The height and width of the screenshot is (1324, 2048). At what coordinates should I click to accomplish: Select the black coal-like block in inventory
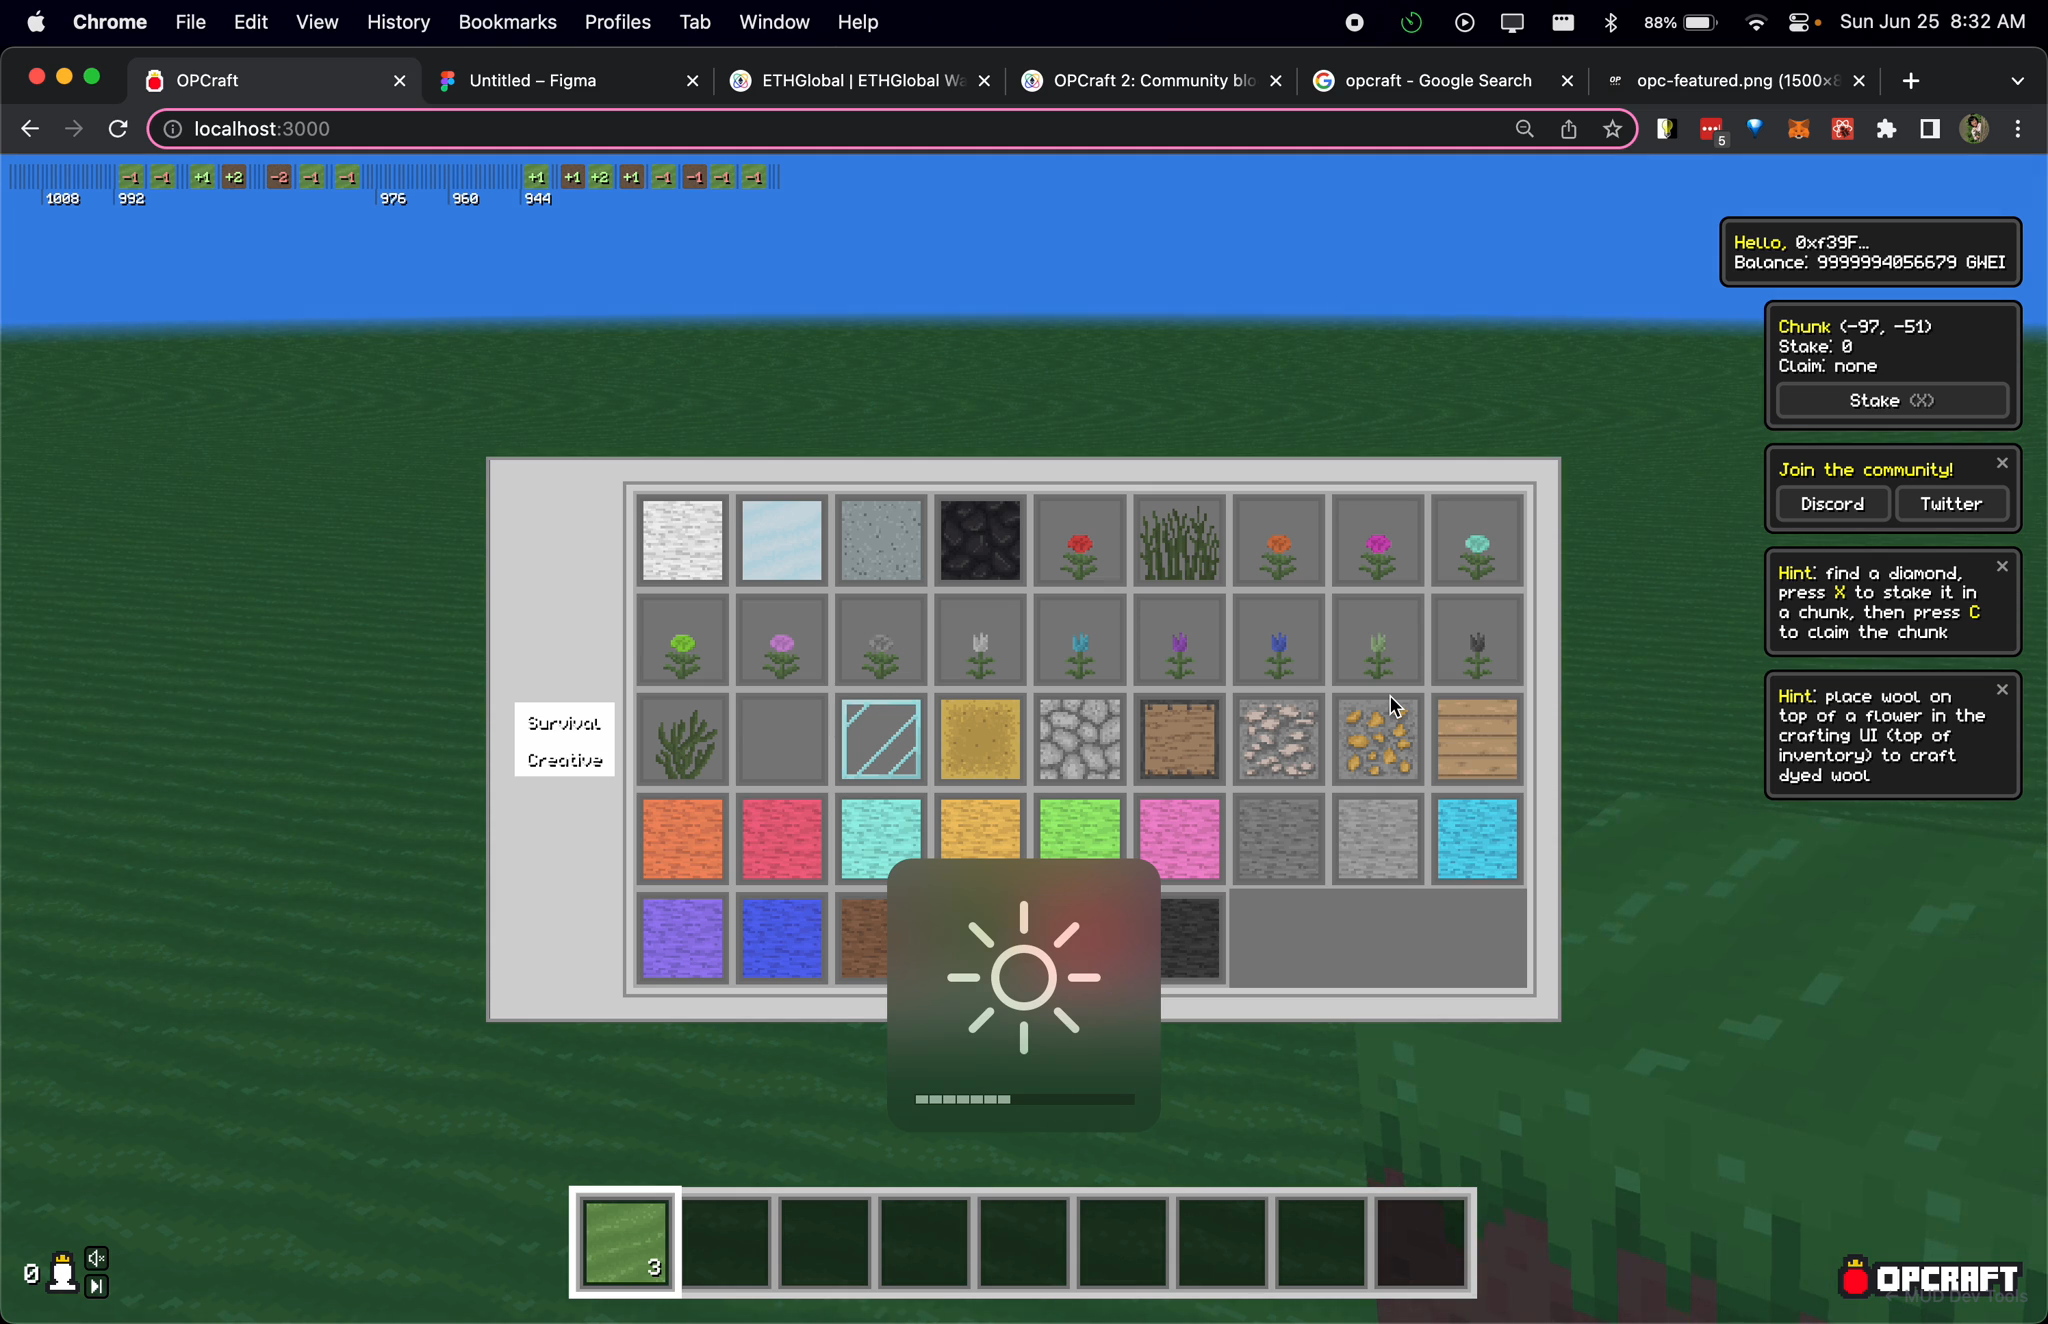tap(980, 540)
